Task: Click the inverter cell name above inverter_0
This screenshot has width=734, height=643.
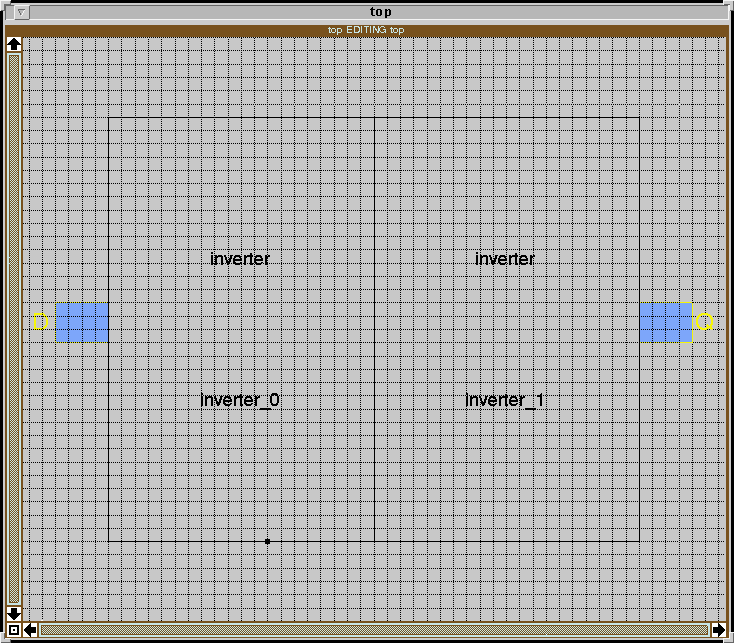Action: [x=240, y=259]
